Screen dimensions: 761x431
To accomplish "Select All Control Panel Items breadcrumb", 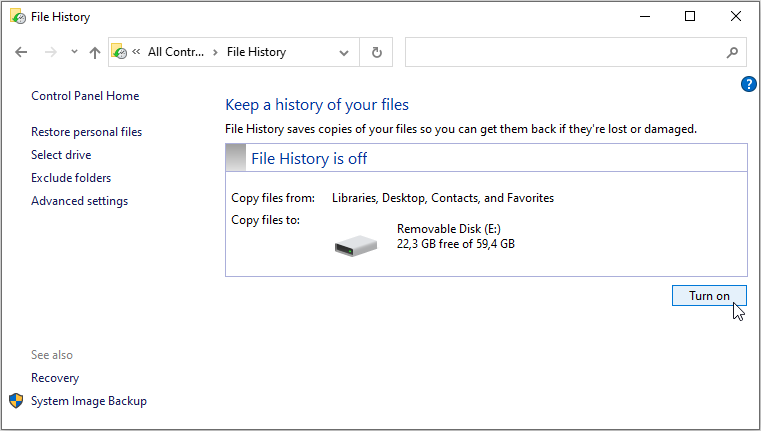I will tap(175, 52).
